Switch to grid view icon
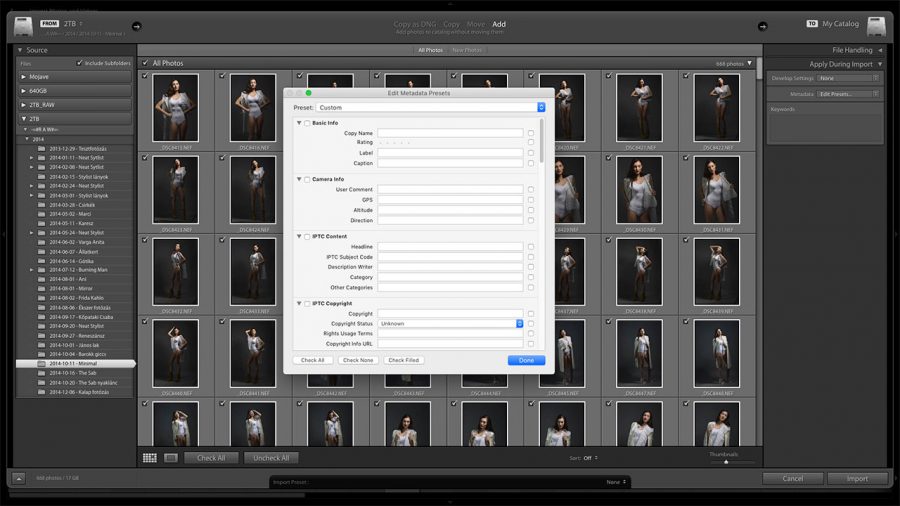The height and width of the screenshot is (506, 900). (x=150, y=458)
